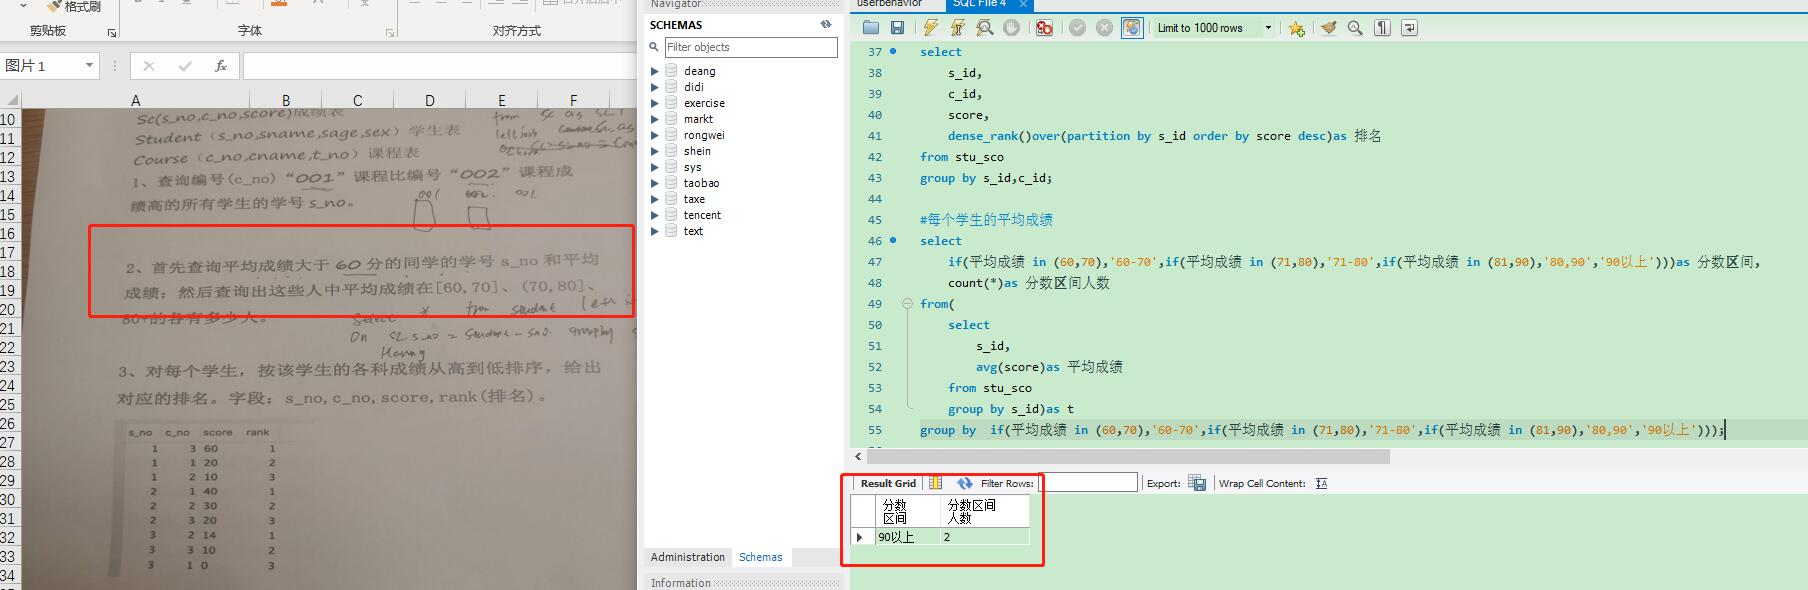Close the SQL File 4 tab
Image resolution: width=1808 pixels, height=590 pixels.
click(1023, 4)
